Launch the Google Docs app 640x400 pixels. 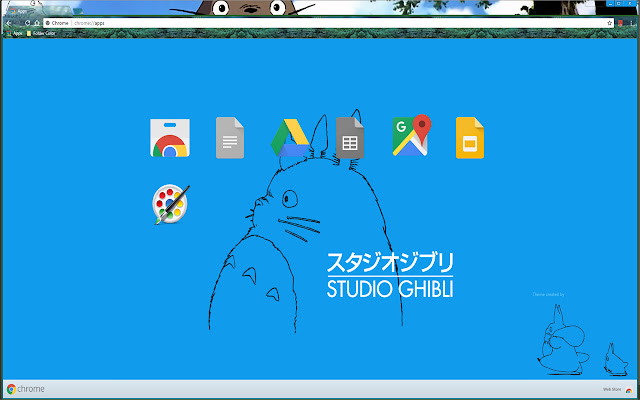pos(230,138)
